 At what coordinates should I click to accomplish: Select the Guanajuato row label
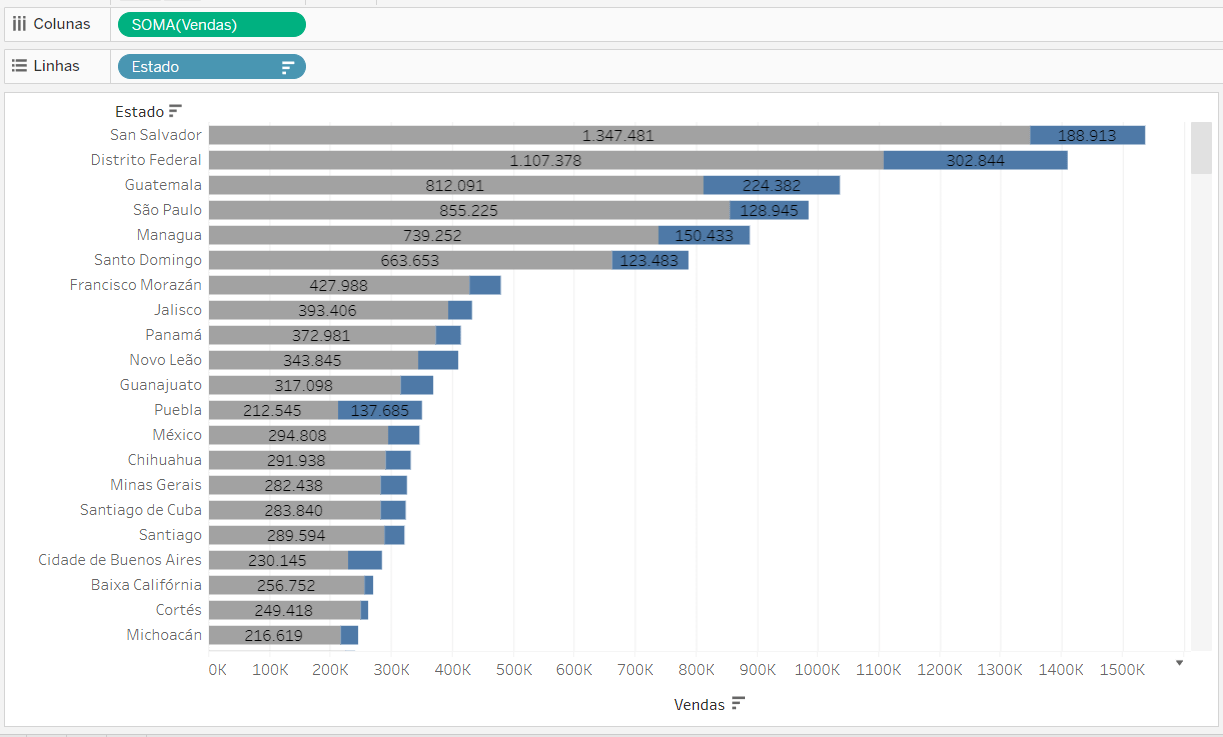[x=161, y=385]
